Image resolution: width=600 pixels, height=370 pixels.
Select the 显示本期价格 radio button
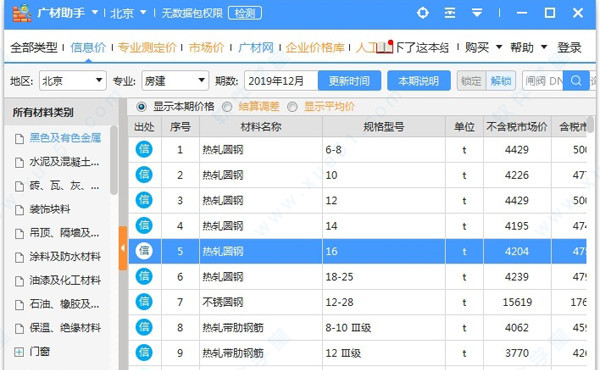pyautogui.click(x=141, y=107)
